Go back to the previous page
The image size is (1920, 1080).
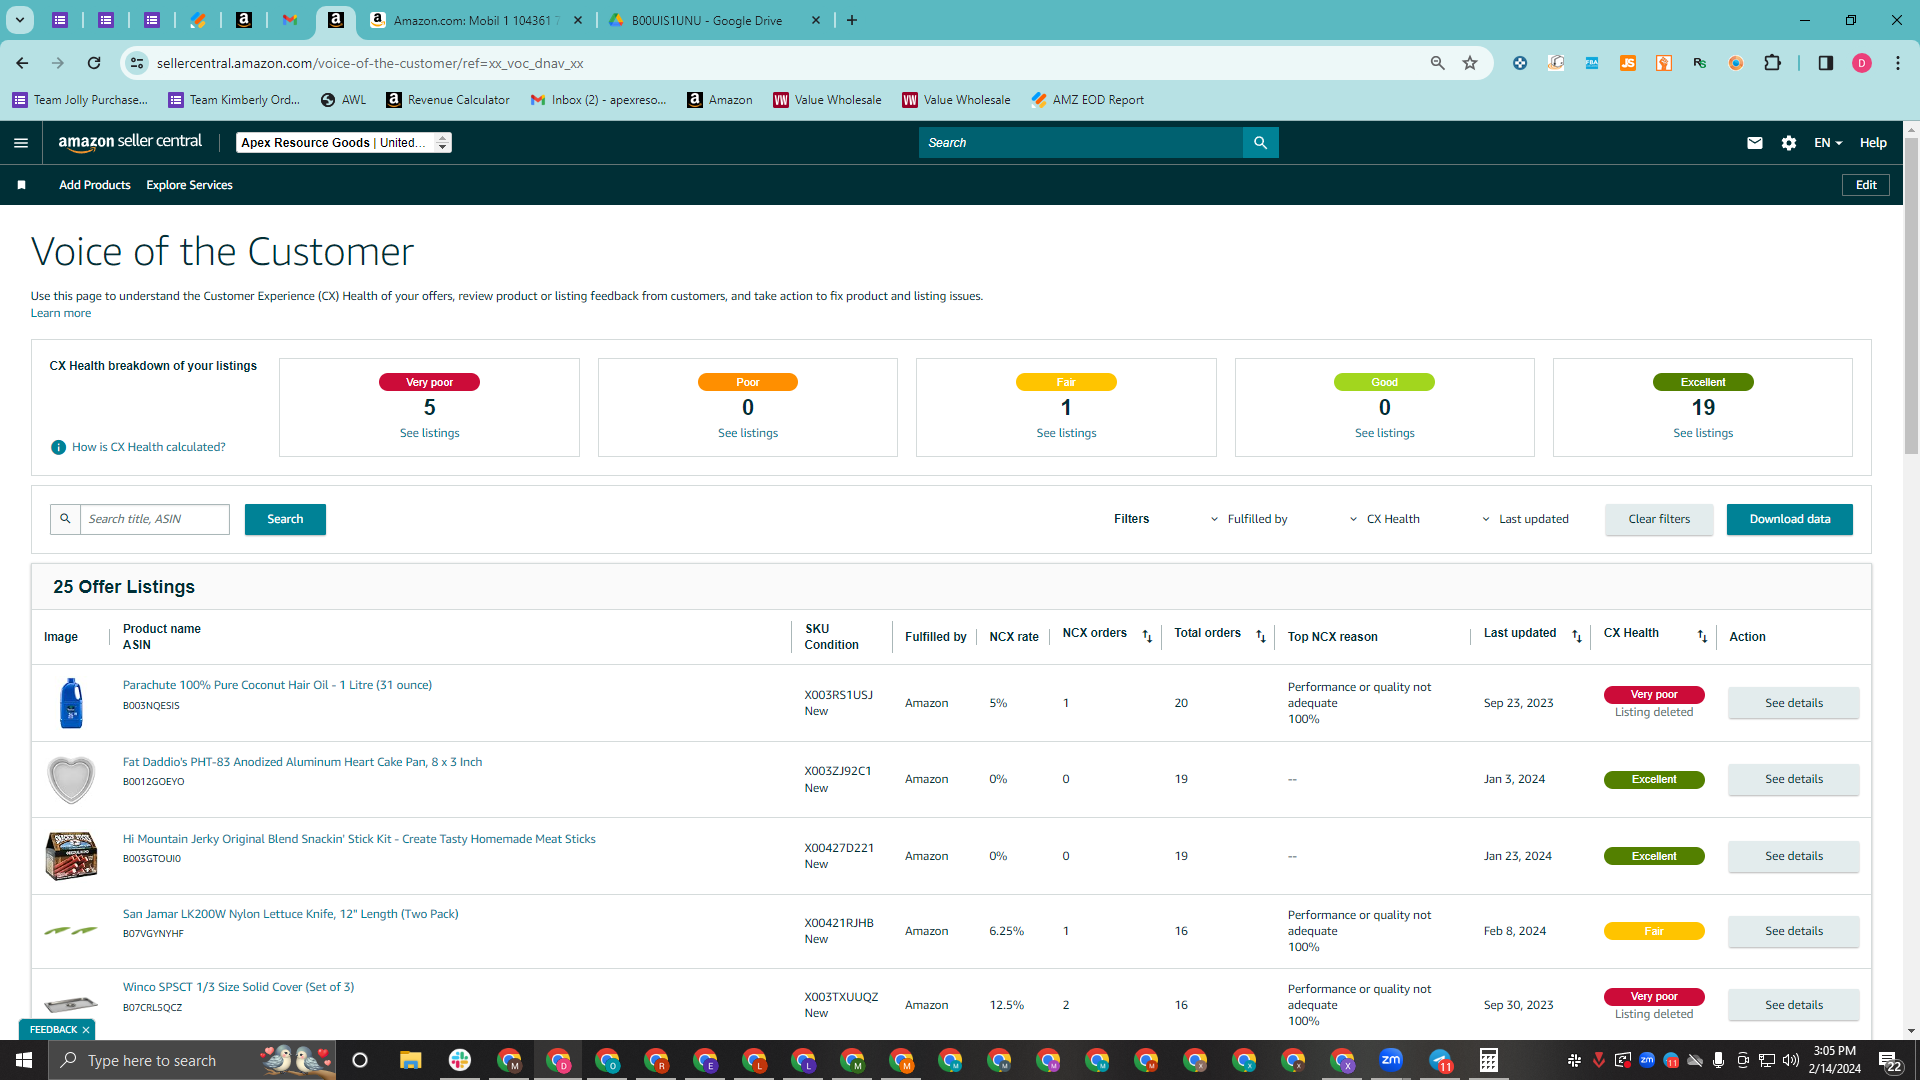tap(22, 63)
